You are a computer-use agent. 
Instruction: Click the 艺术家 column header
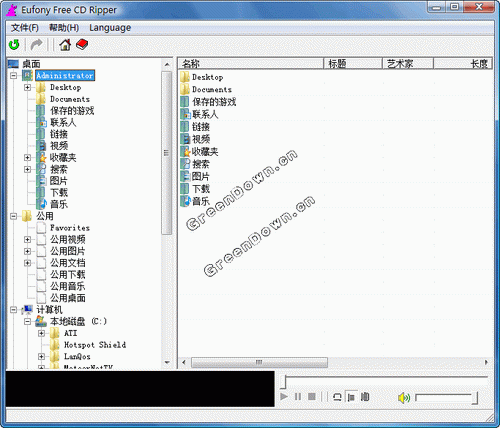[408, 63]
